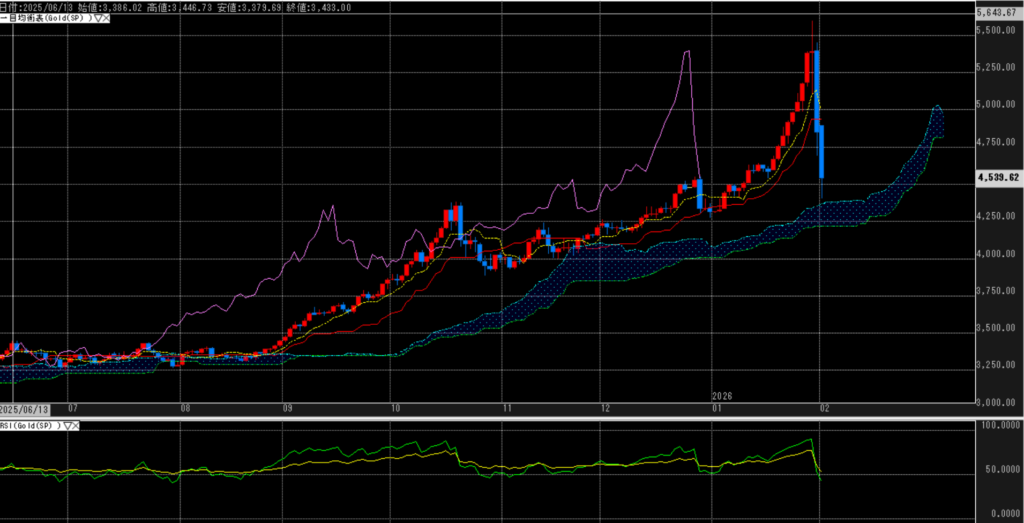1024x523 pixels.
Task: Close the Ichimoku (一目均衡表) indicator panel
Action: (x=104, y=19)
